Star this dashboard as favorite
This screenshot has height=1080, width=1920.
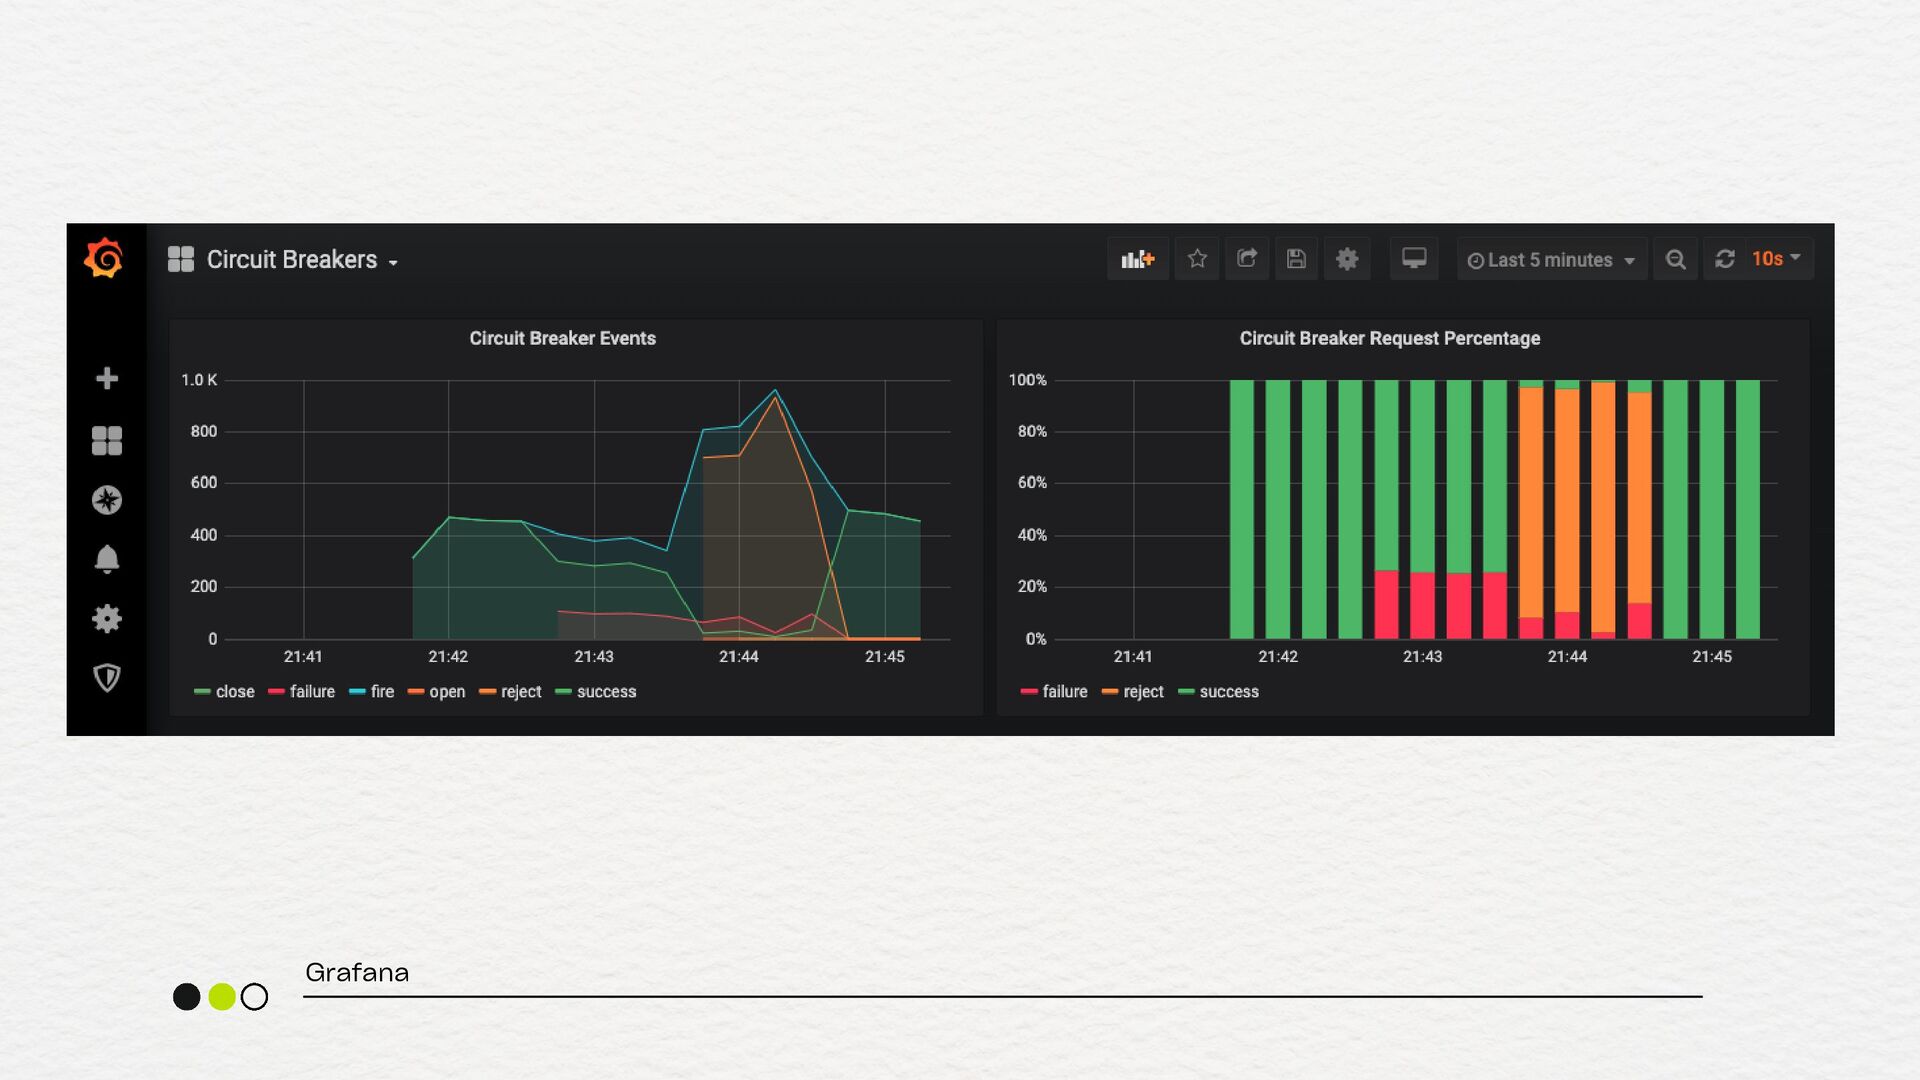pos(1197,259)
